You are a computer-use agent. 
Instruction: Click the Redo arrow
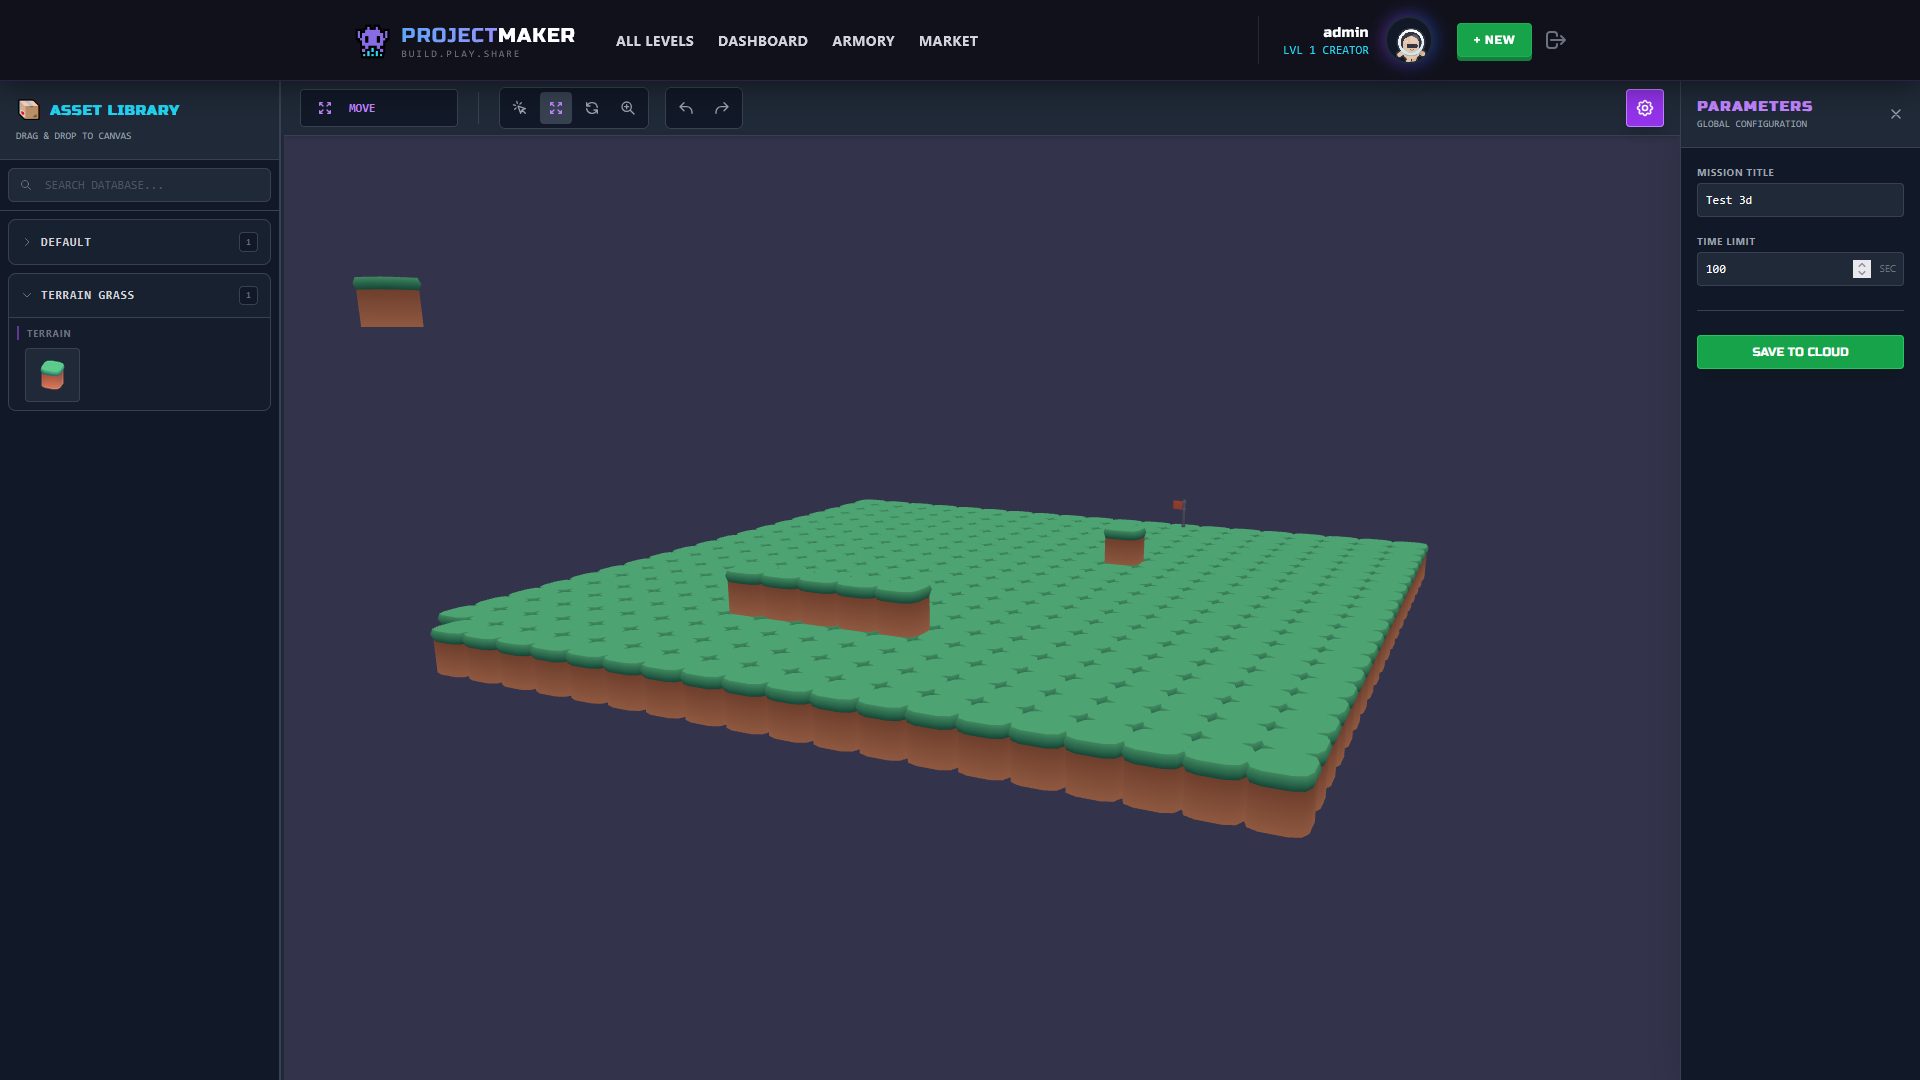point(721,108)
